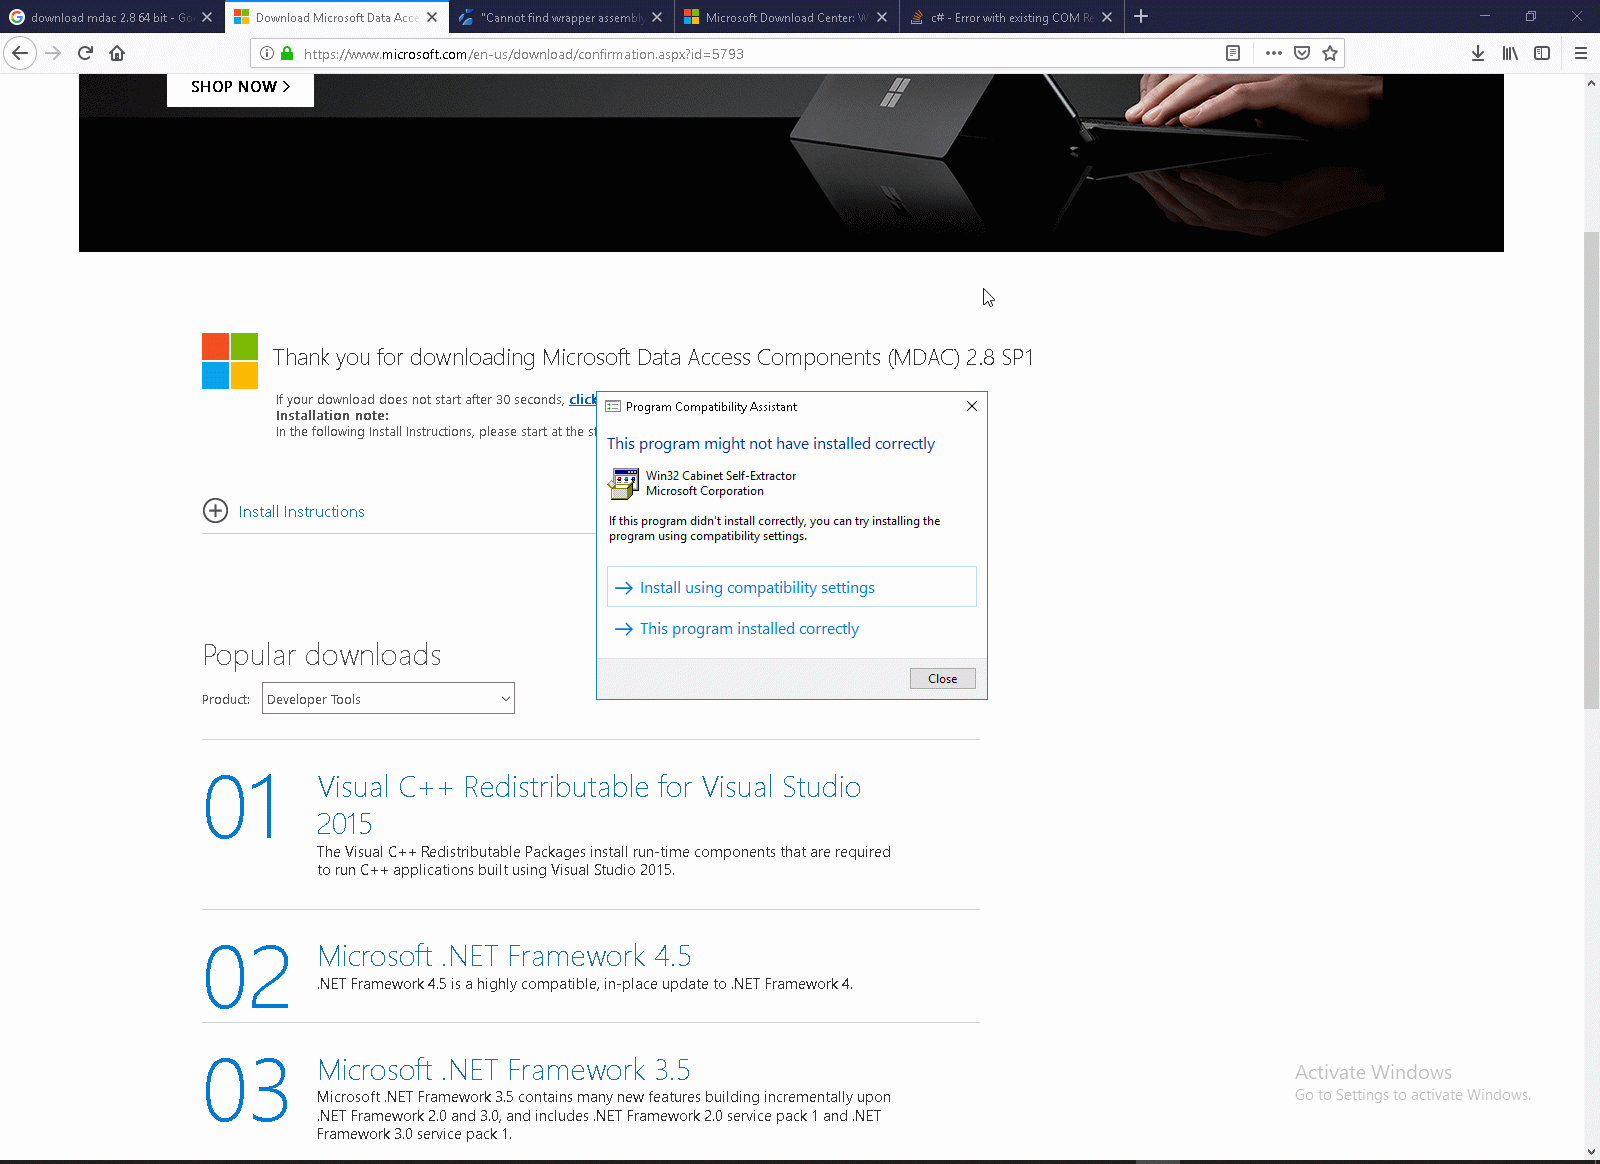
Task: Click the large '03' ranking number
Action: tap(246, 1090)
